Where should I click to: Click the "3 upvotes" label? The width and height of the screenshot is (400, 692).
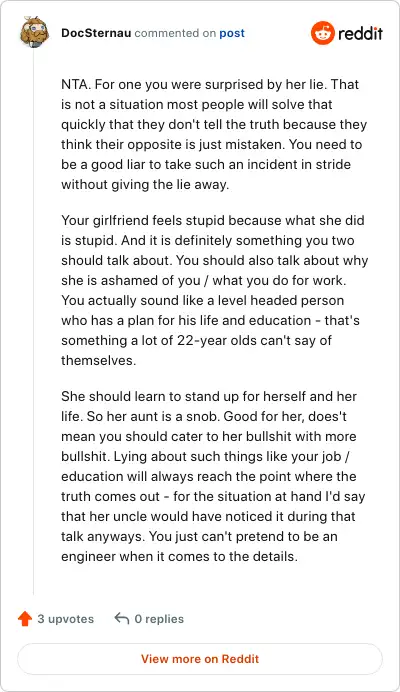pyautogui.click(x=65, y=619)
